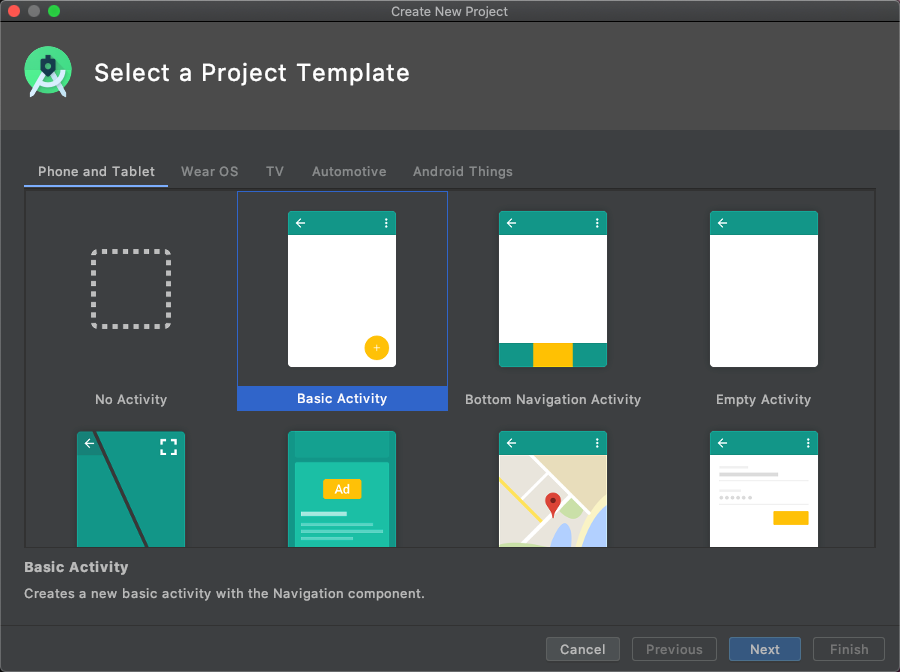Viewport: 900px width, 672px height.
Task: Go to the Android Things tab
Action: click(463, 172)
